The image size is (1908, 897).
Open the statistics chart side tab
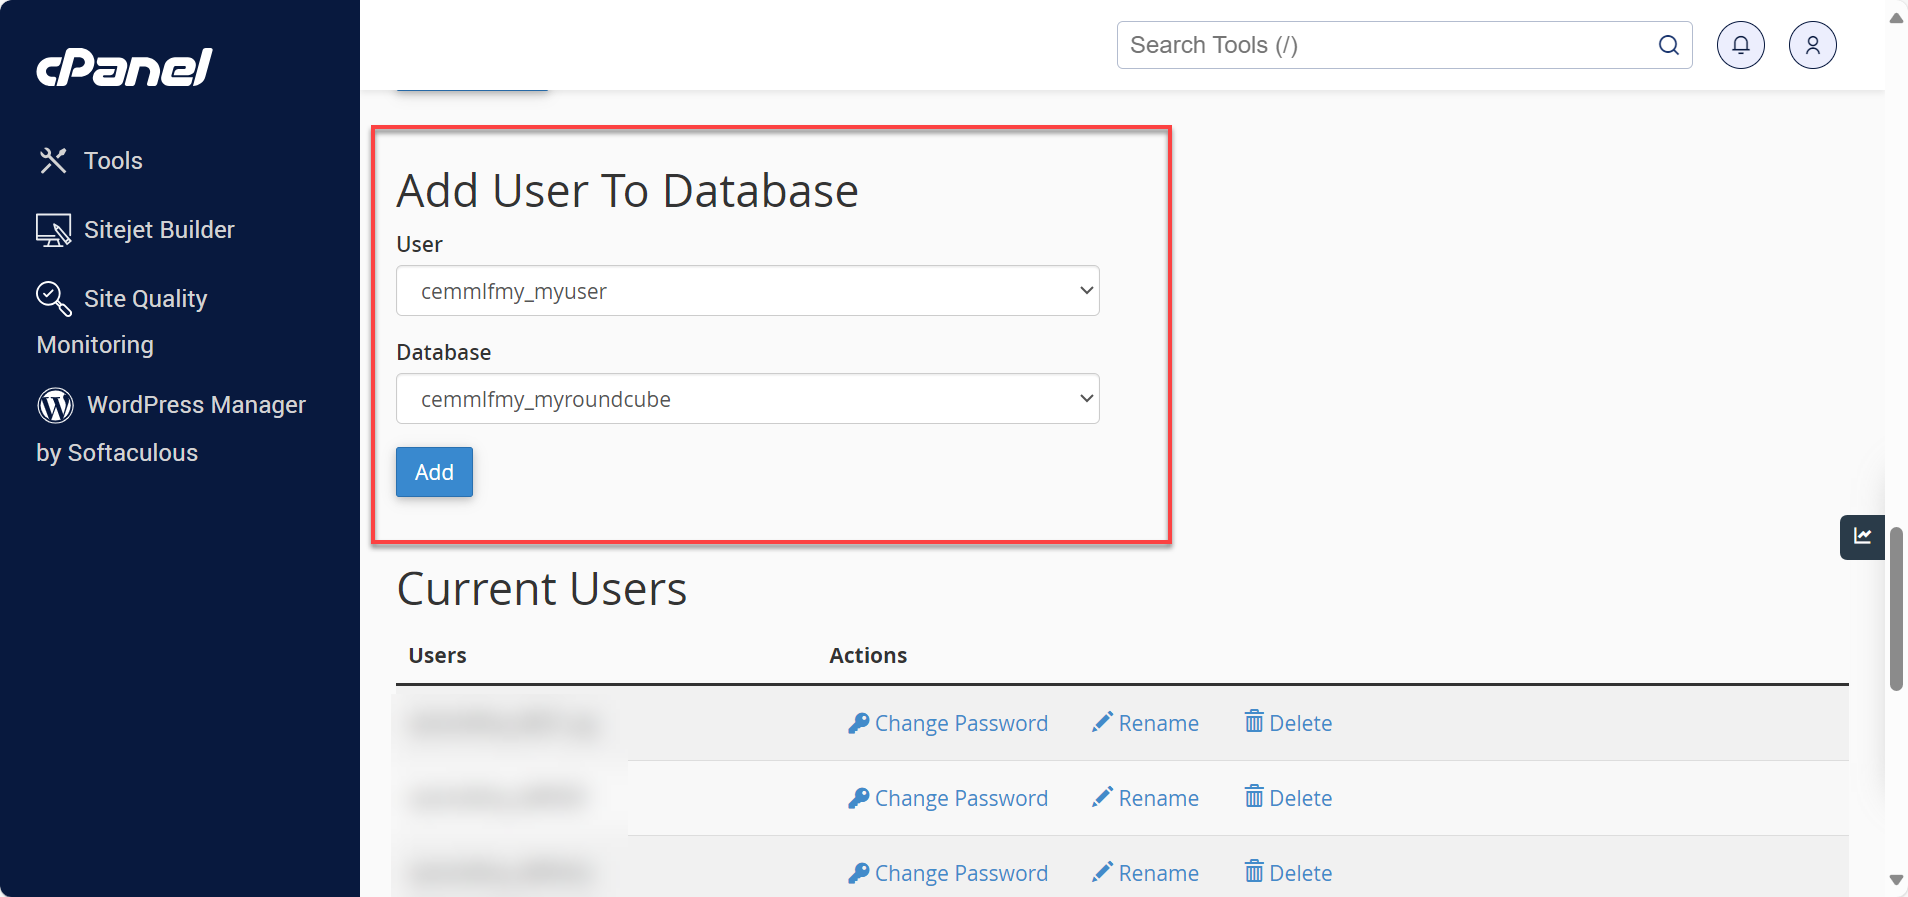(x=1862, y=537)
